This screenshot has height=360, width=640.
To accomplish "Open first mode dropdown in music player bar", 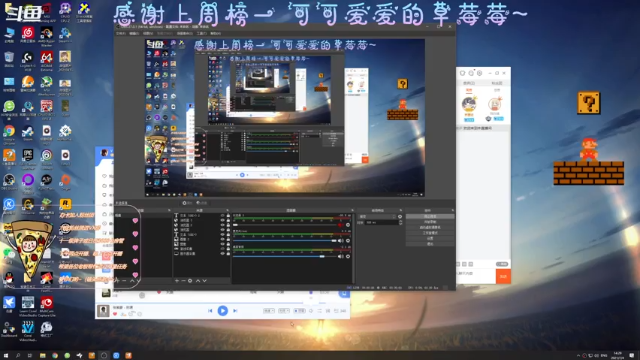I will [x=269, y=311].
